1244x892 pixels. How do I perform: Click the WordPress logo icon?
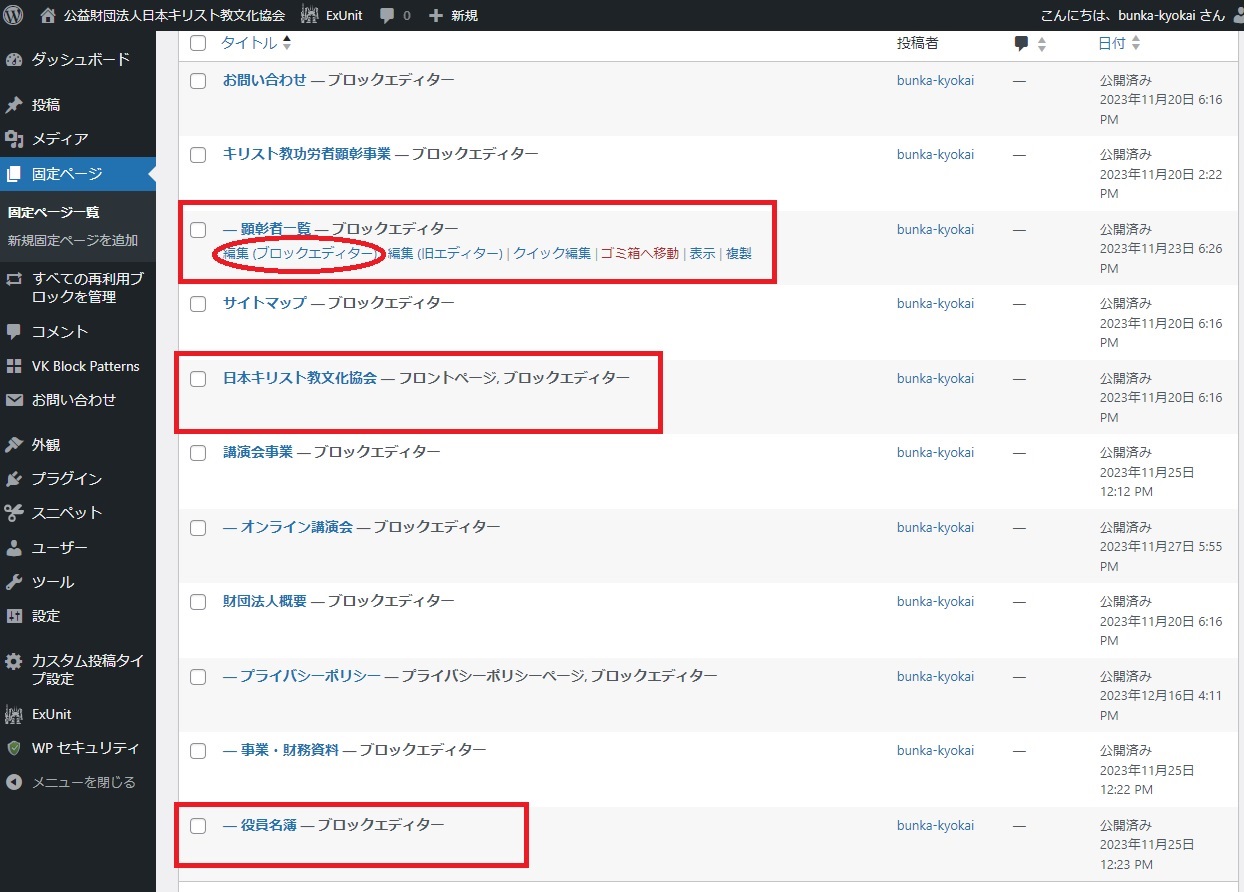(x=14, y=15)
